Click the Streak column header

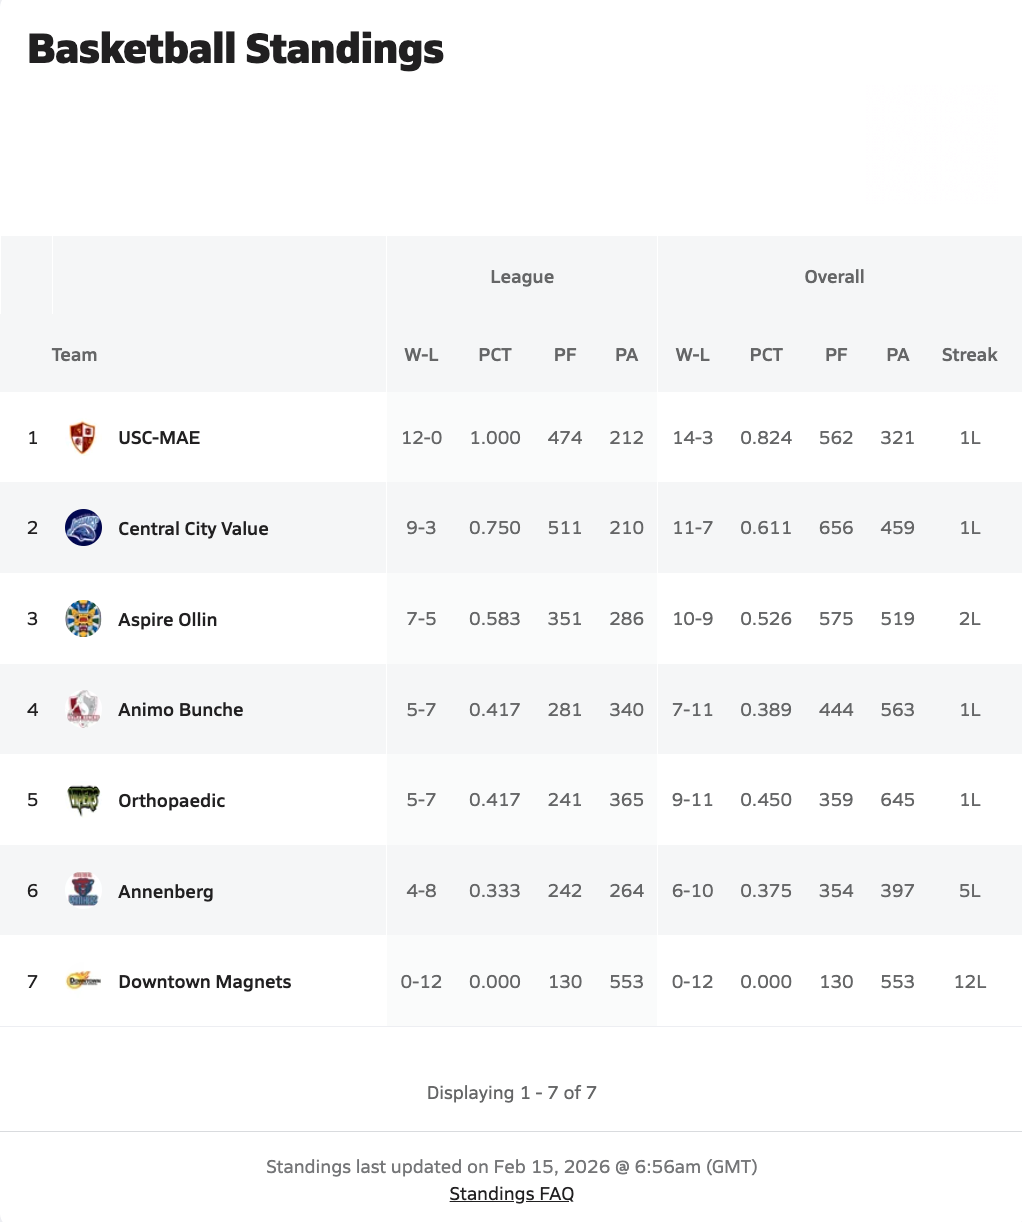click(x=969, y=354)
